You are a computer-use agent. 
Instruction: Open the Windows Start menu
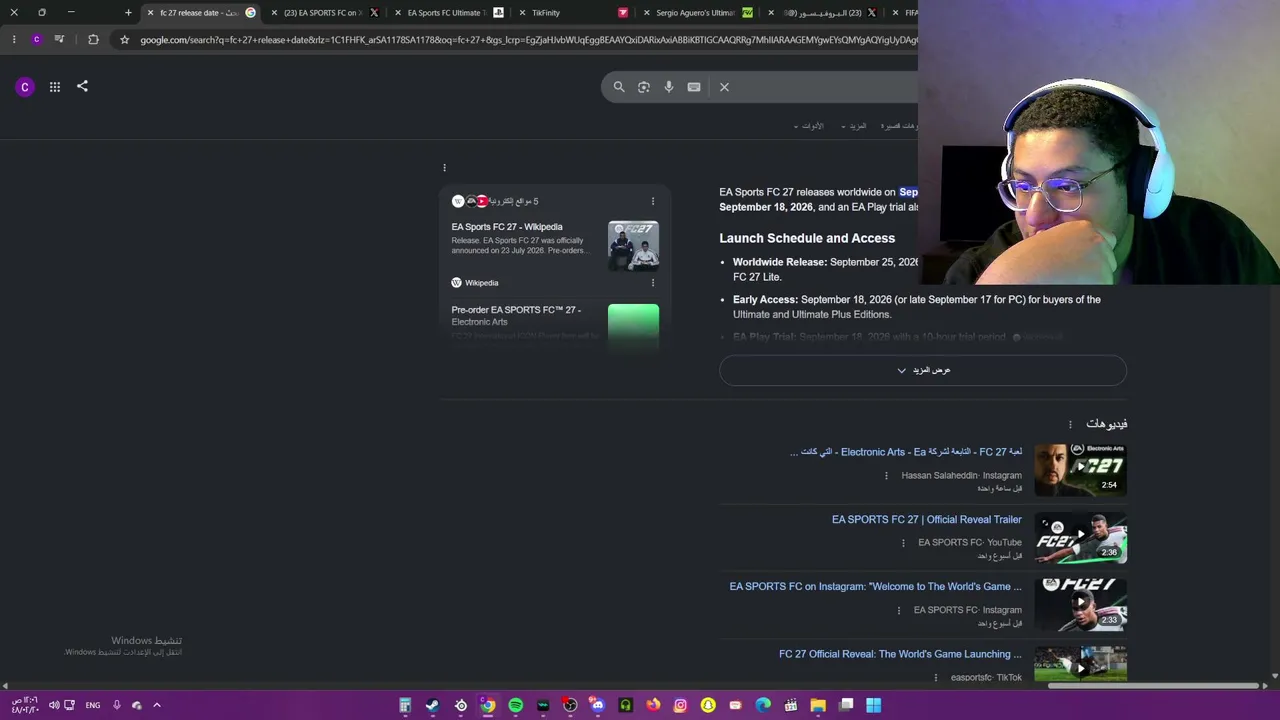point(873,705)
